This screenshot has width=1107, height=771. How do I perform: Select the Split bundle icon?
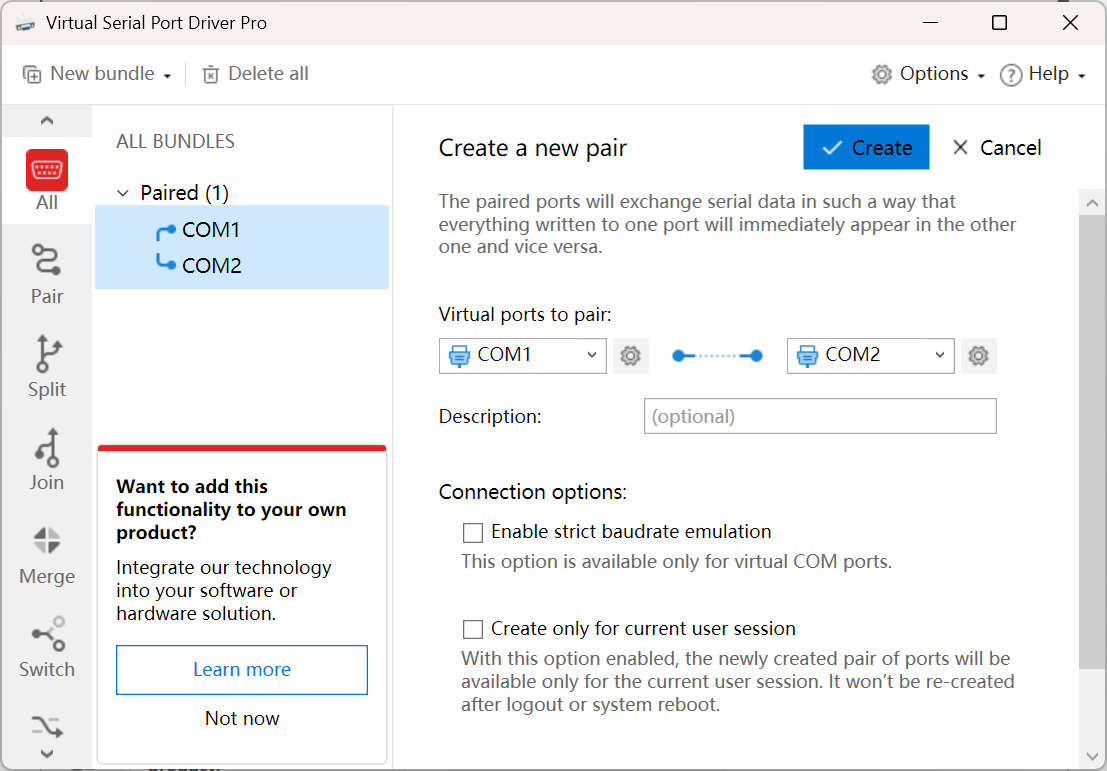tap(47, 355)
